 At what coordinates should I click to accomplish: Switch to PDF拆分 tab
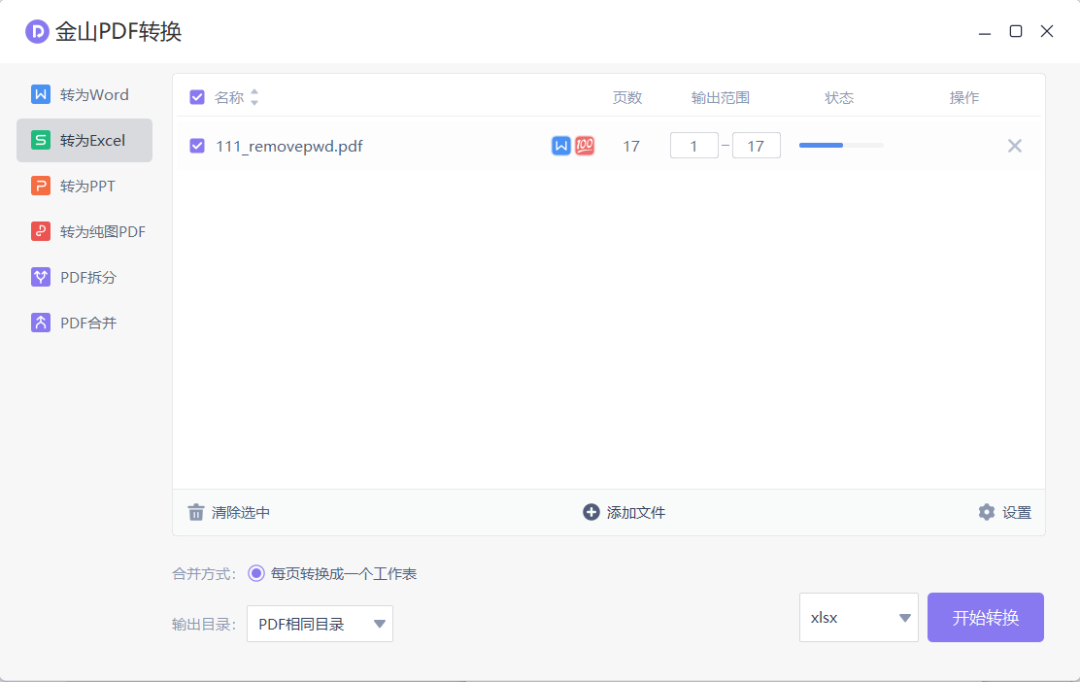click(85, 277)
